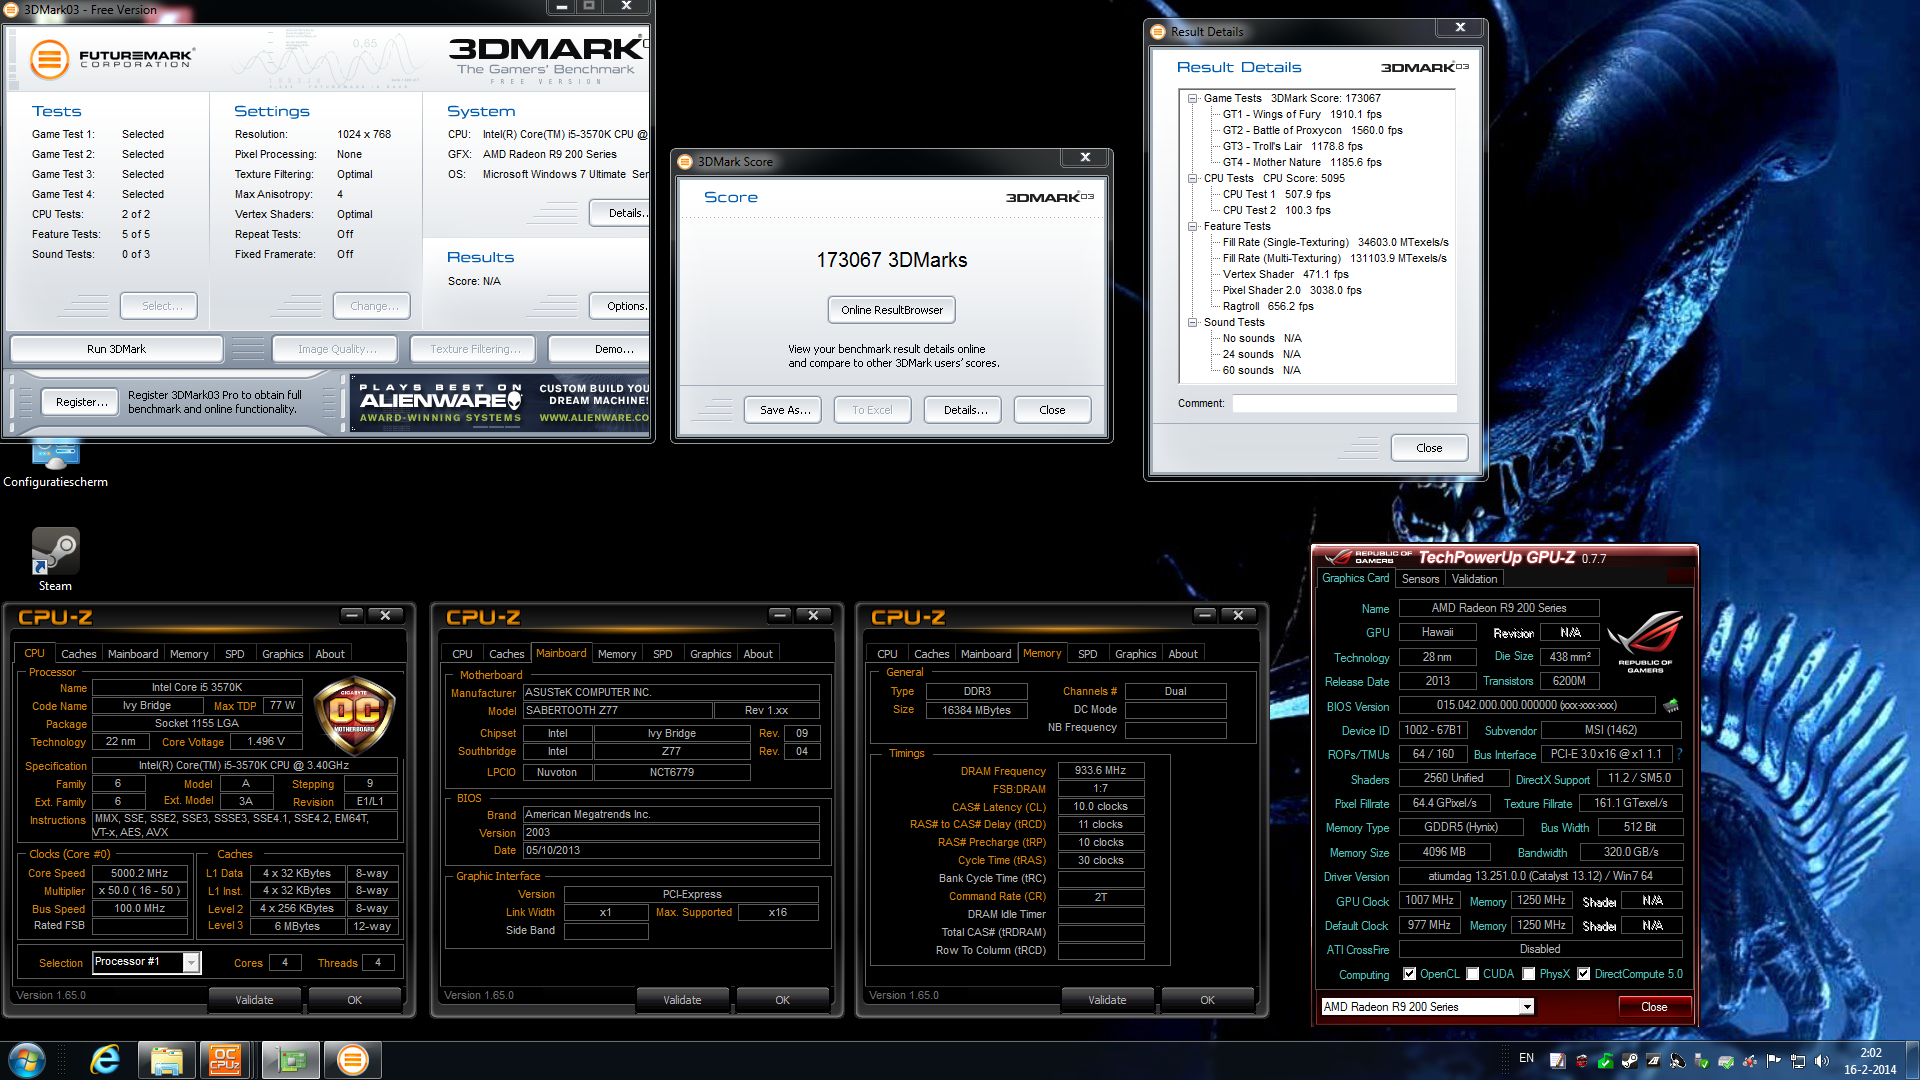Switch to Sensors tab in GPU-Z
This screenshot has height=1080, width=1920.
click(x=1420, y=579)
